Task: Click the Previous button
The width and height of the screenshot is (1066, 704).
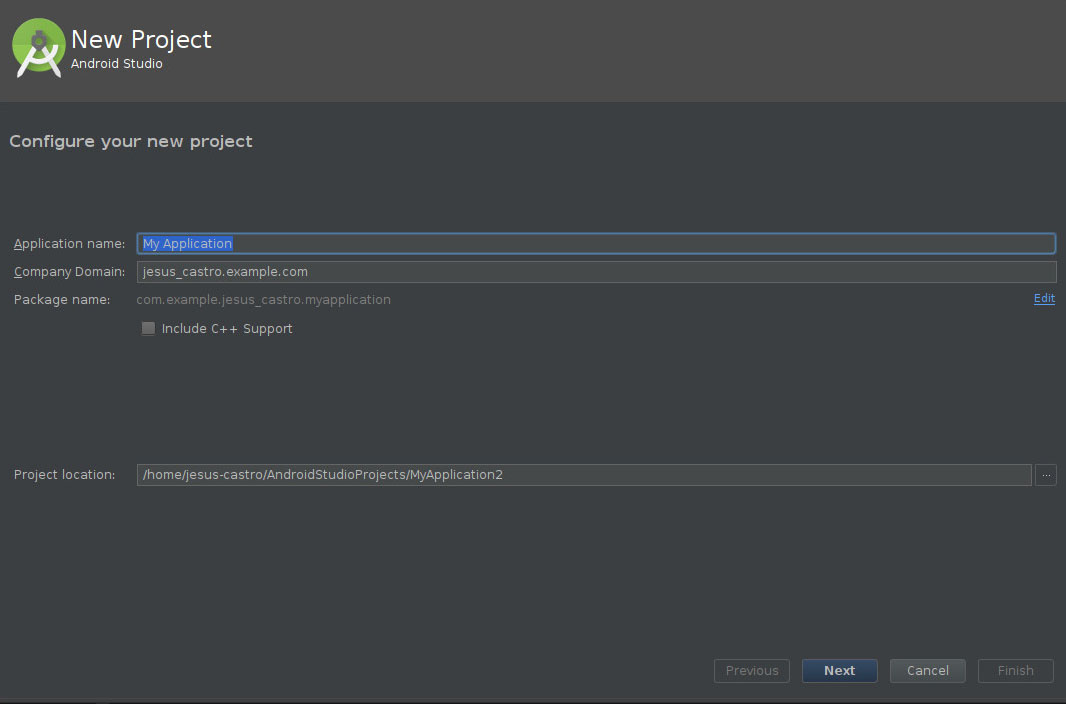Action: coord(752,671)
